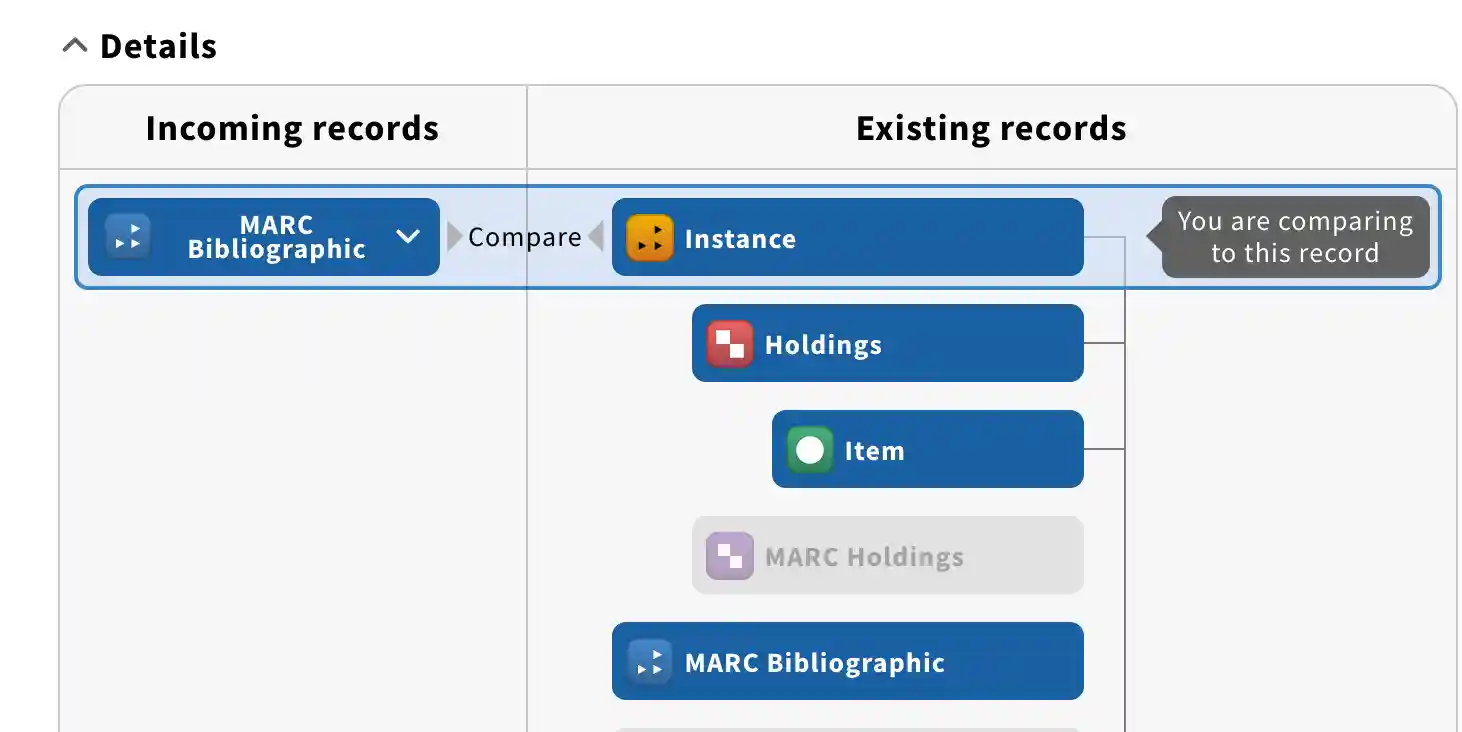
Task: Click the Incoming records column header
Action: pyautogui.click(x=292, y=128)
